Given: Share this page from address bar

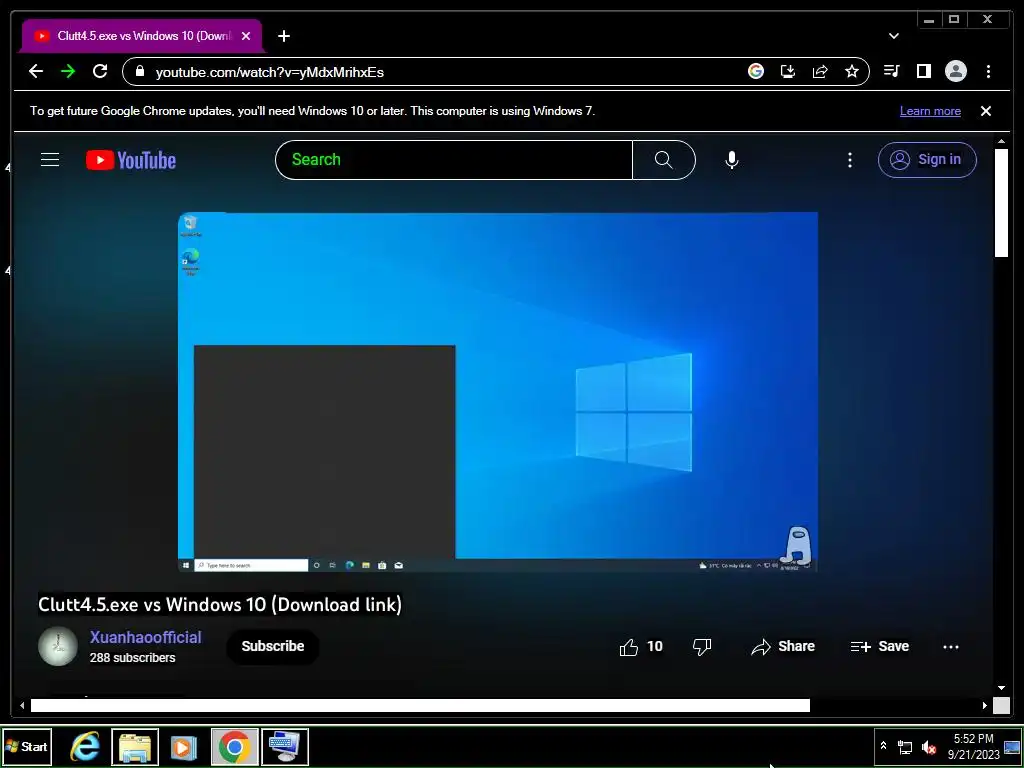Looking at the screenshot, I should click(x=820, y=71).
